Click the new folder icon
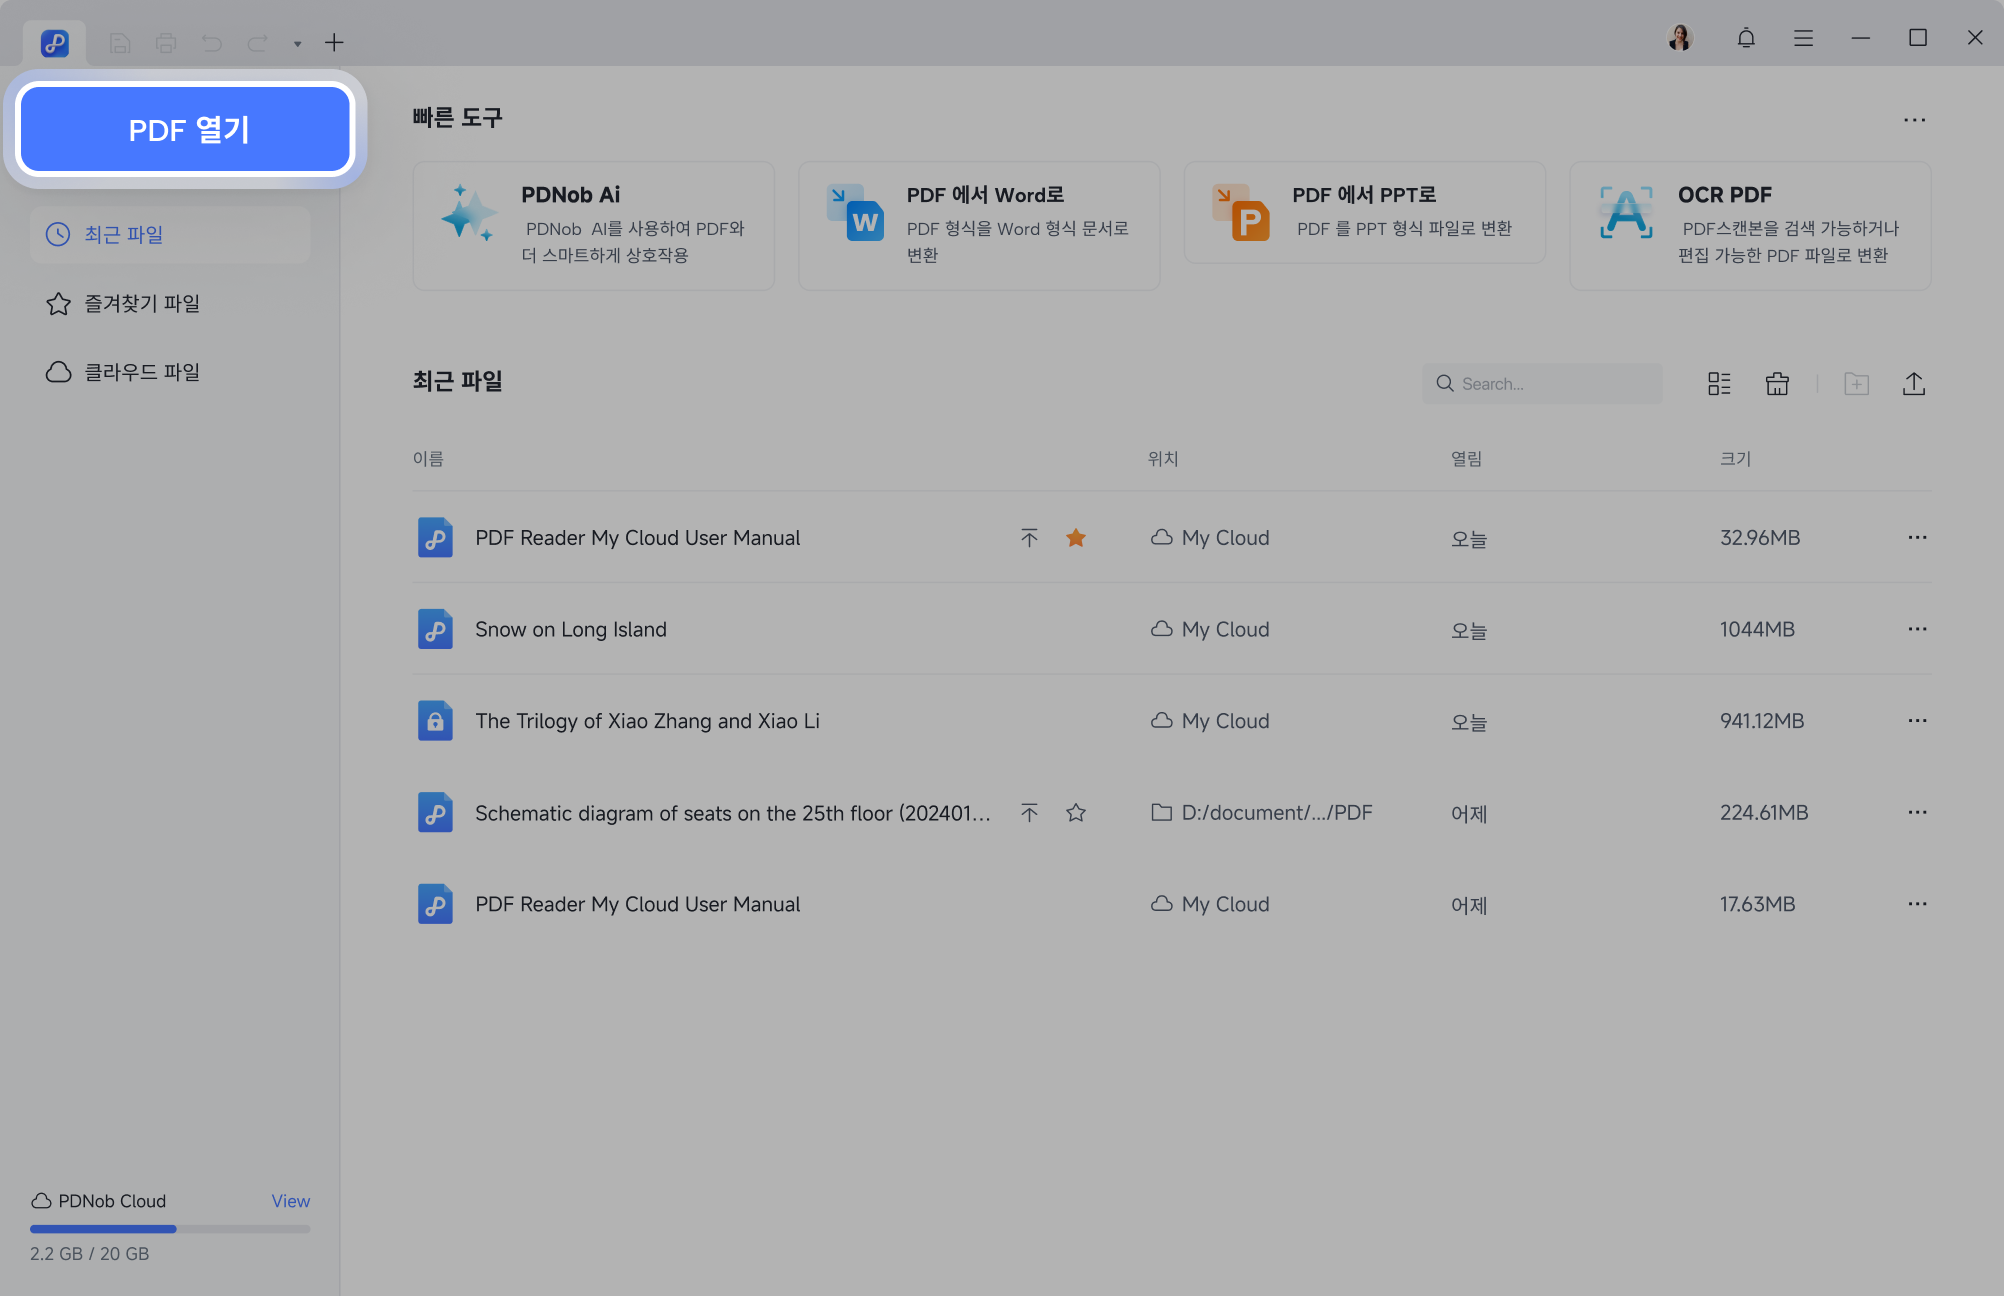The width and height of the screenshot is (2004, 1296). pyautogui.click(x=1856, y=384)
